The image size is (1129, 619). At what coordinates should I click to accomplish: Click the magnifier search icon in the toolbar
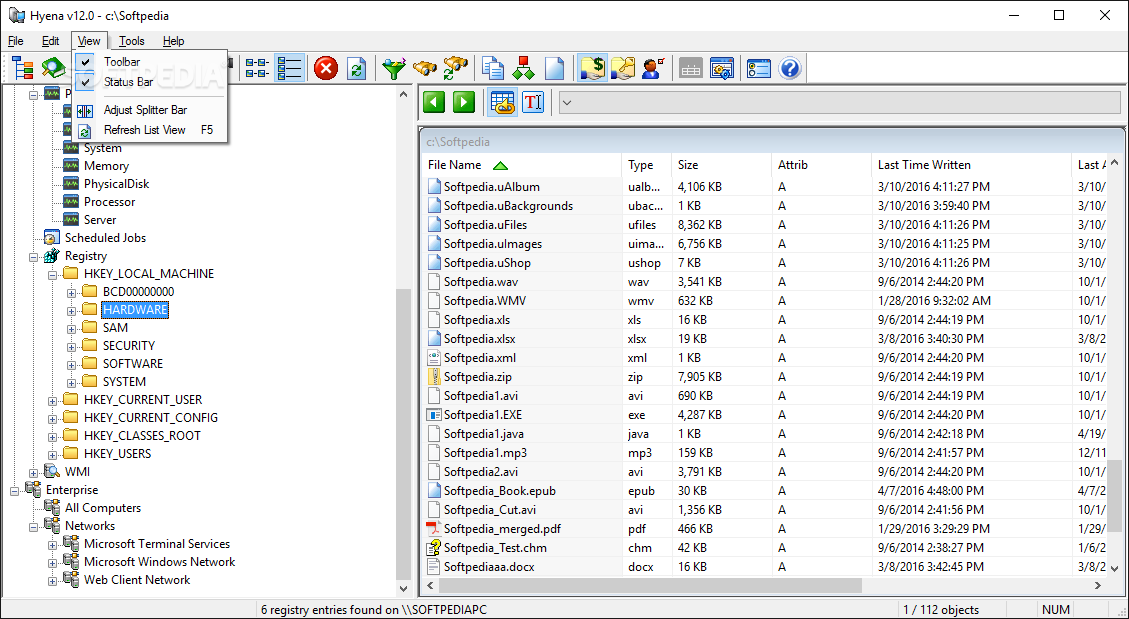(53, 68)
